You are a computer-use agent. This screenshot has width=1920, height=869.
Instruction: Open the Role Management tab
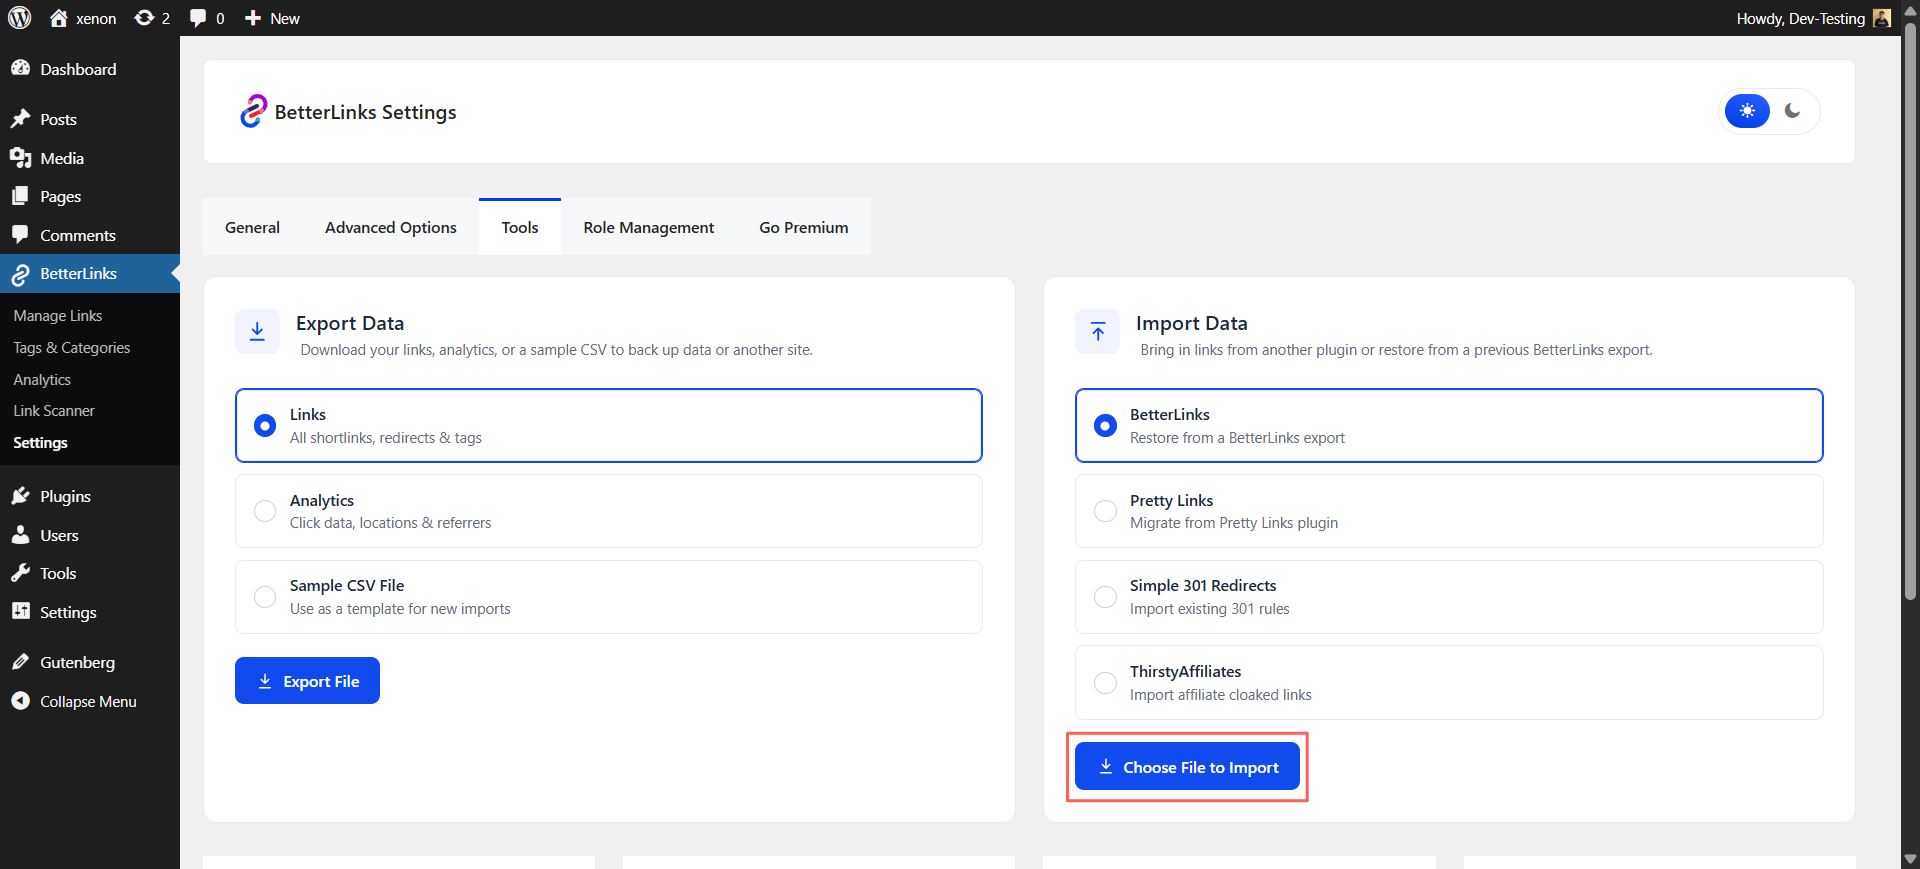point(649,227)
